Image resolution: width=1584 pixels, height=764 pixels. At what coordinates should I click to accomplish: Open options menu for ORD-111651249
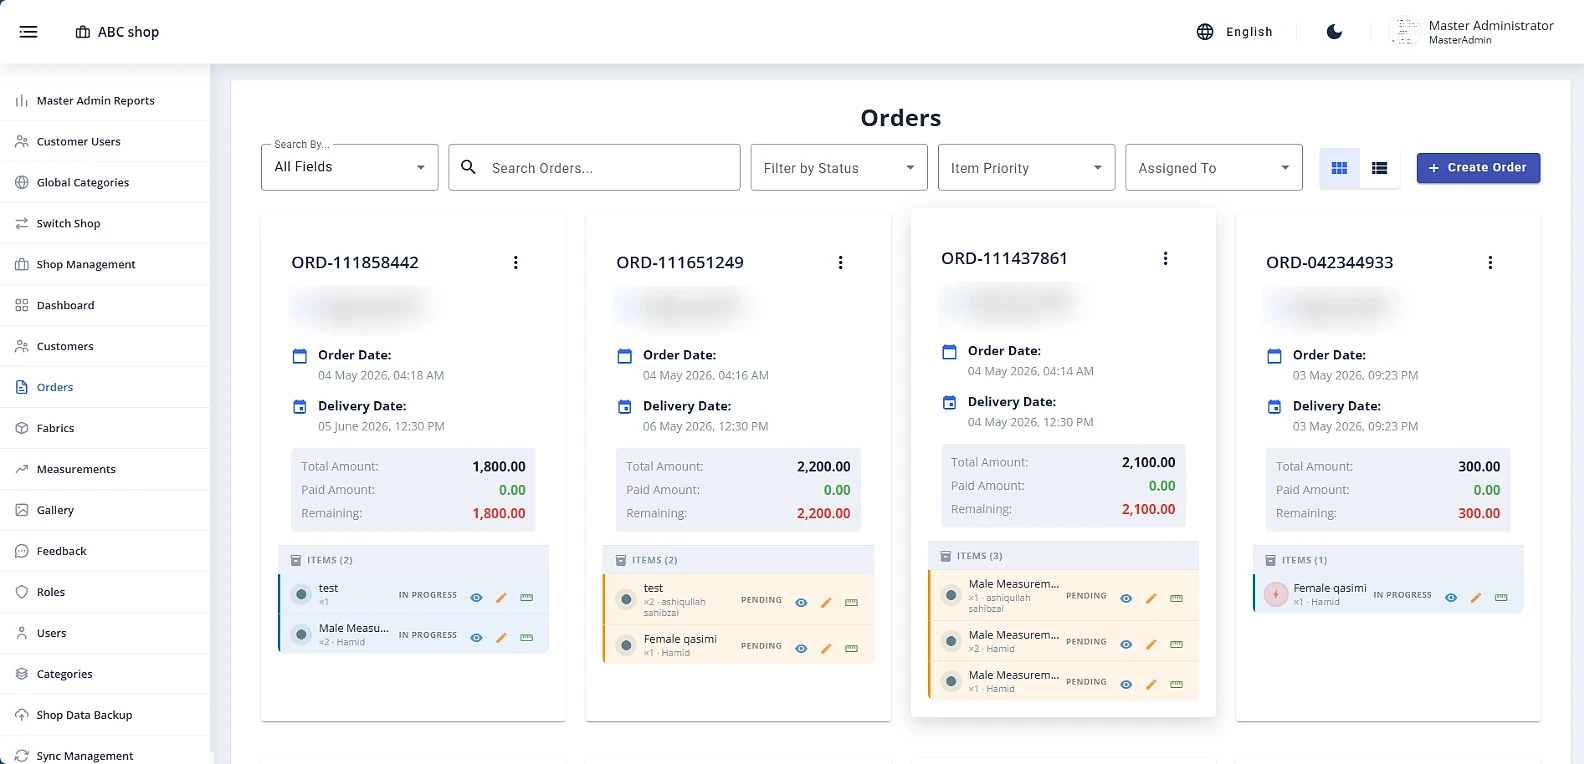840,262
